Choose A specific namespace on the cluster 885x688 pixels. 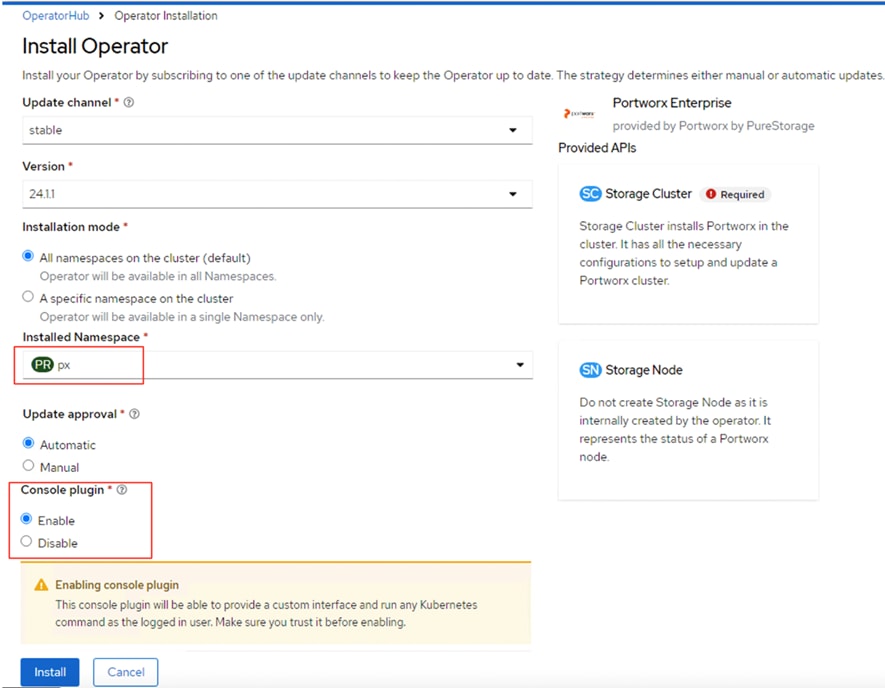[x=27, y=297]
